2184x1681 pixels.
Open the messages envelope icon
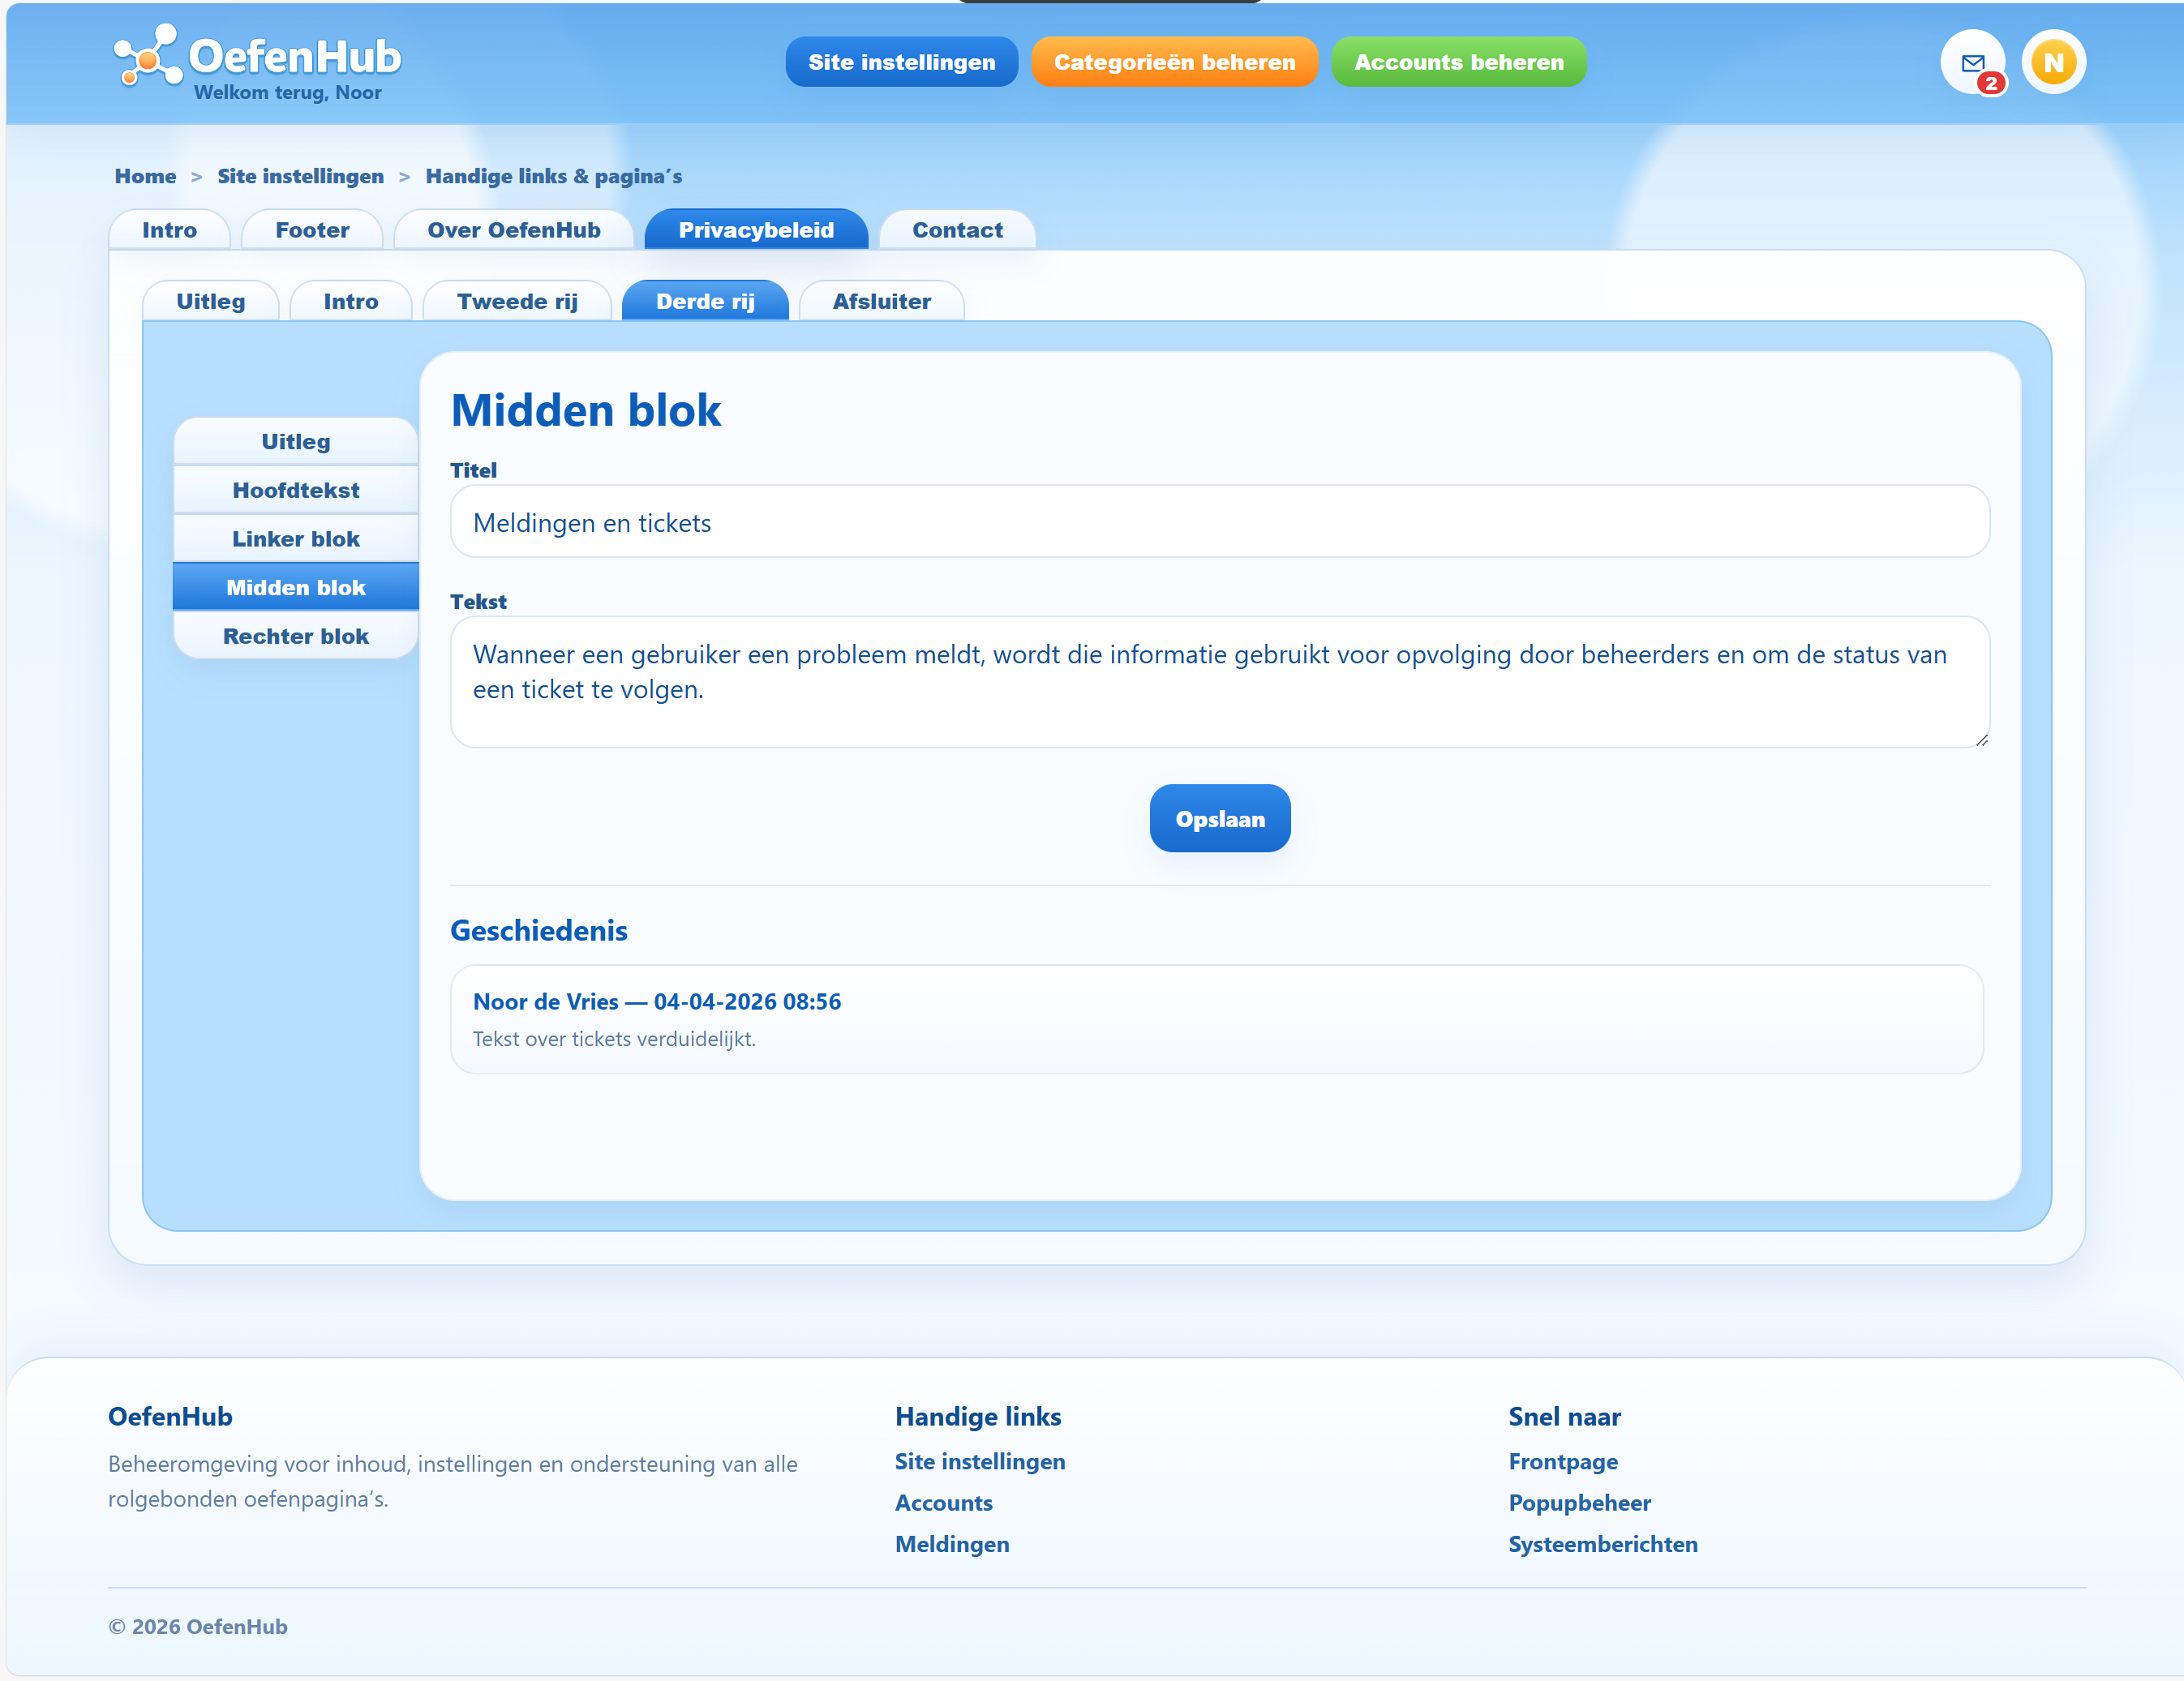point(1972,62)
